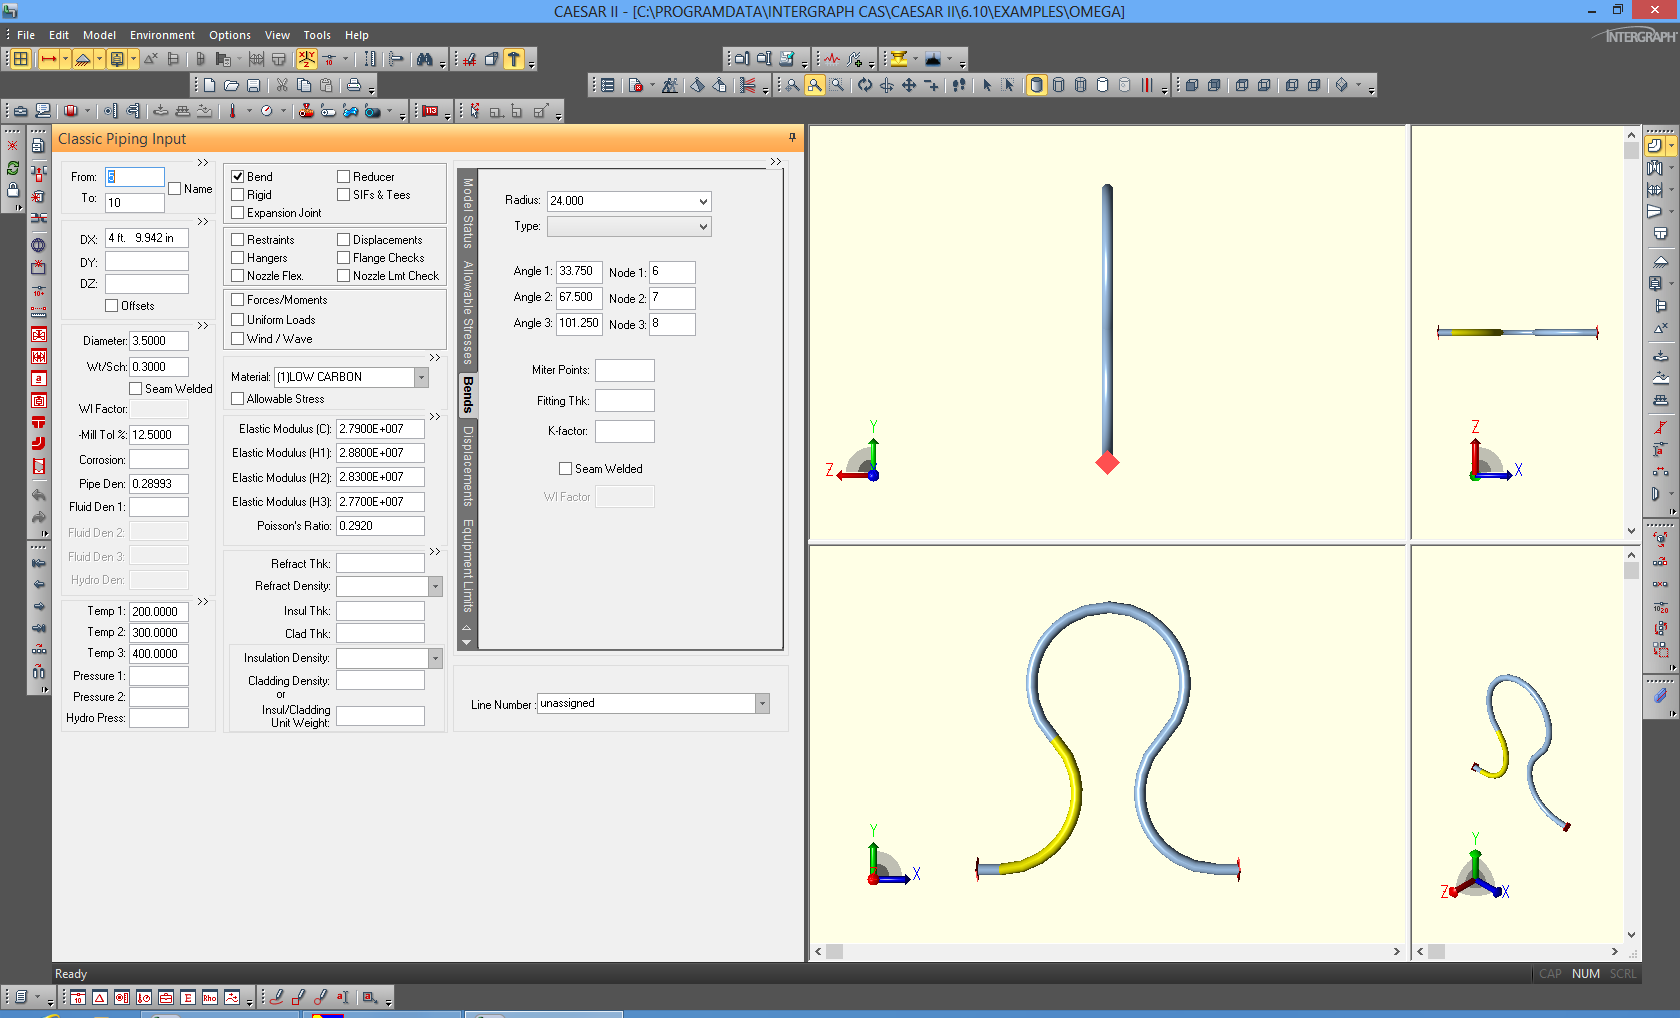
Task: Click the From node input field
Action: 135,177
